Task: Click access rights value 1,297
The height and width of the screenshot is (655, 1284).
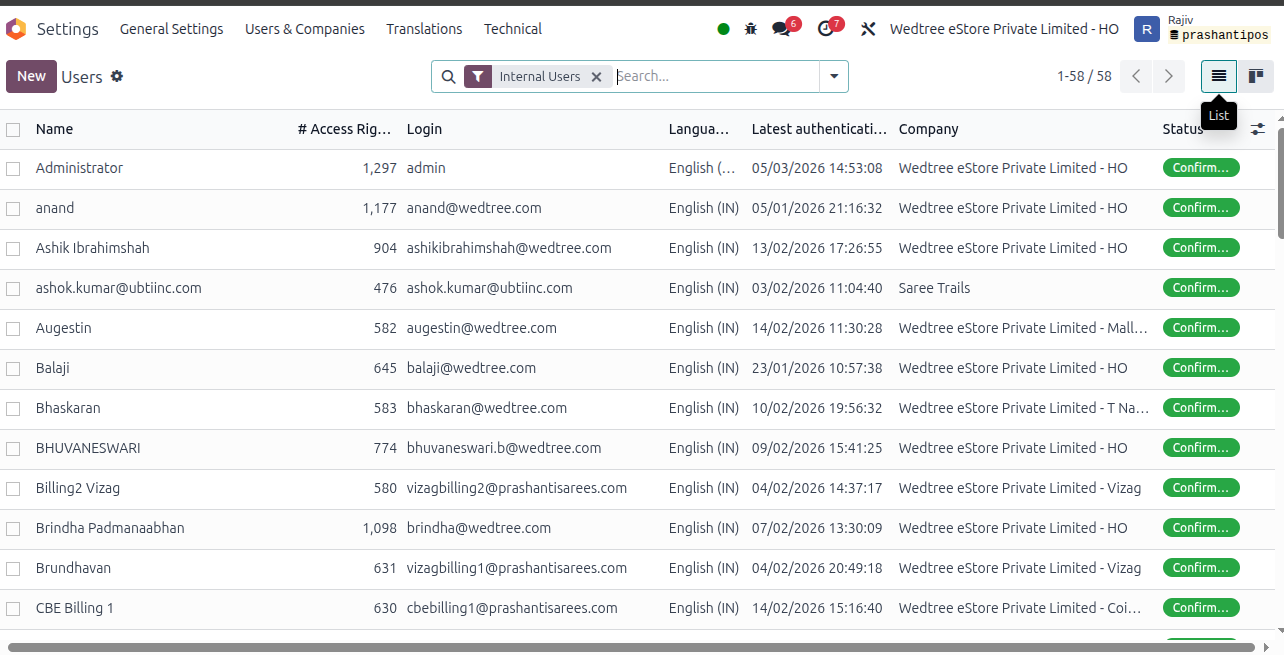Action: click(x=380, y=168)
